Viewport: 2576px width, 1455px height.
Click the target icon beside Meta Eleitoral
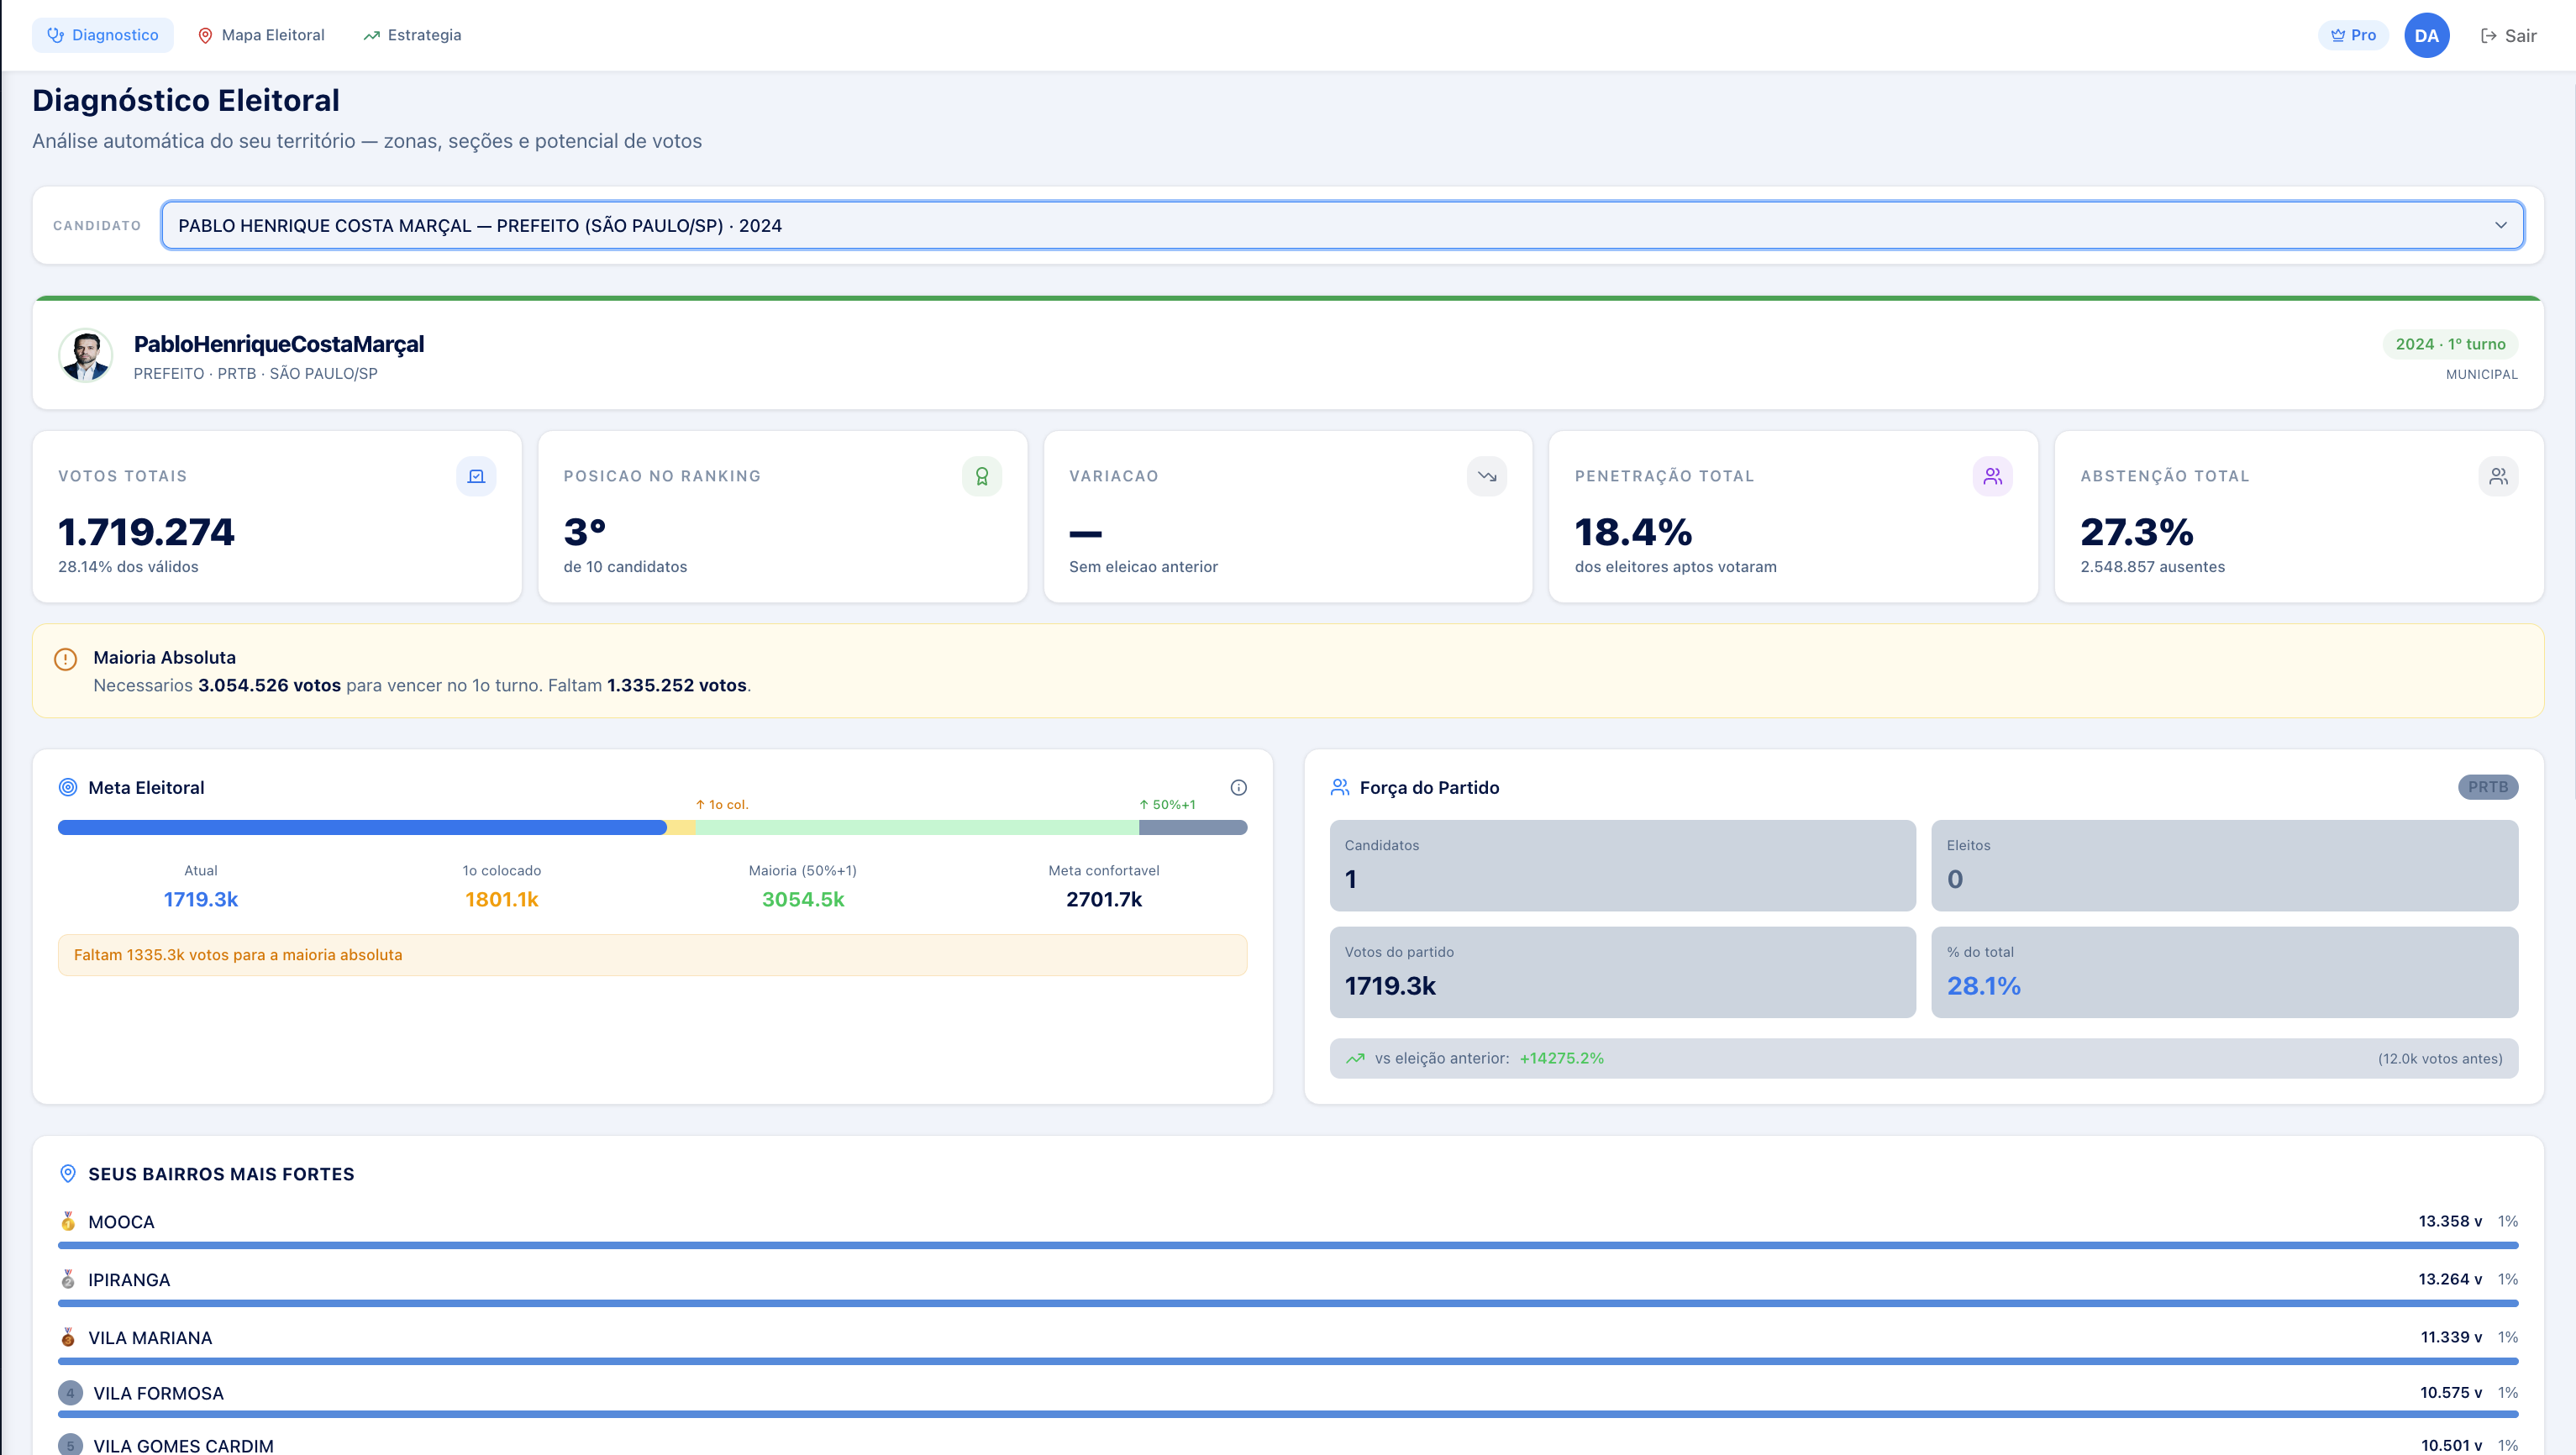68,787
